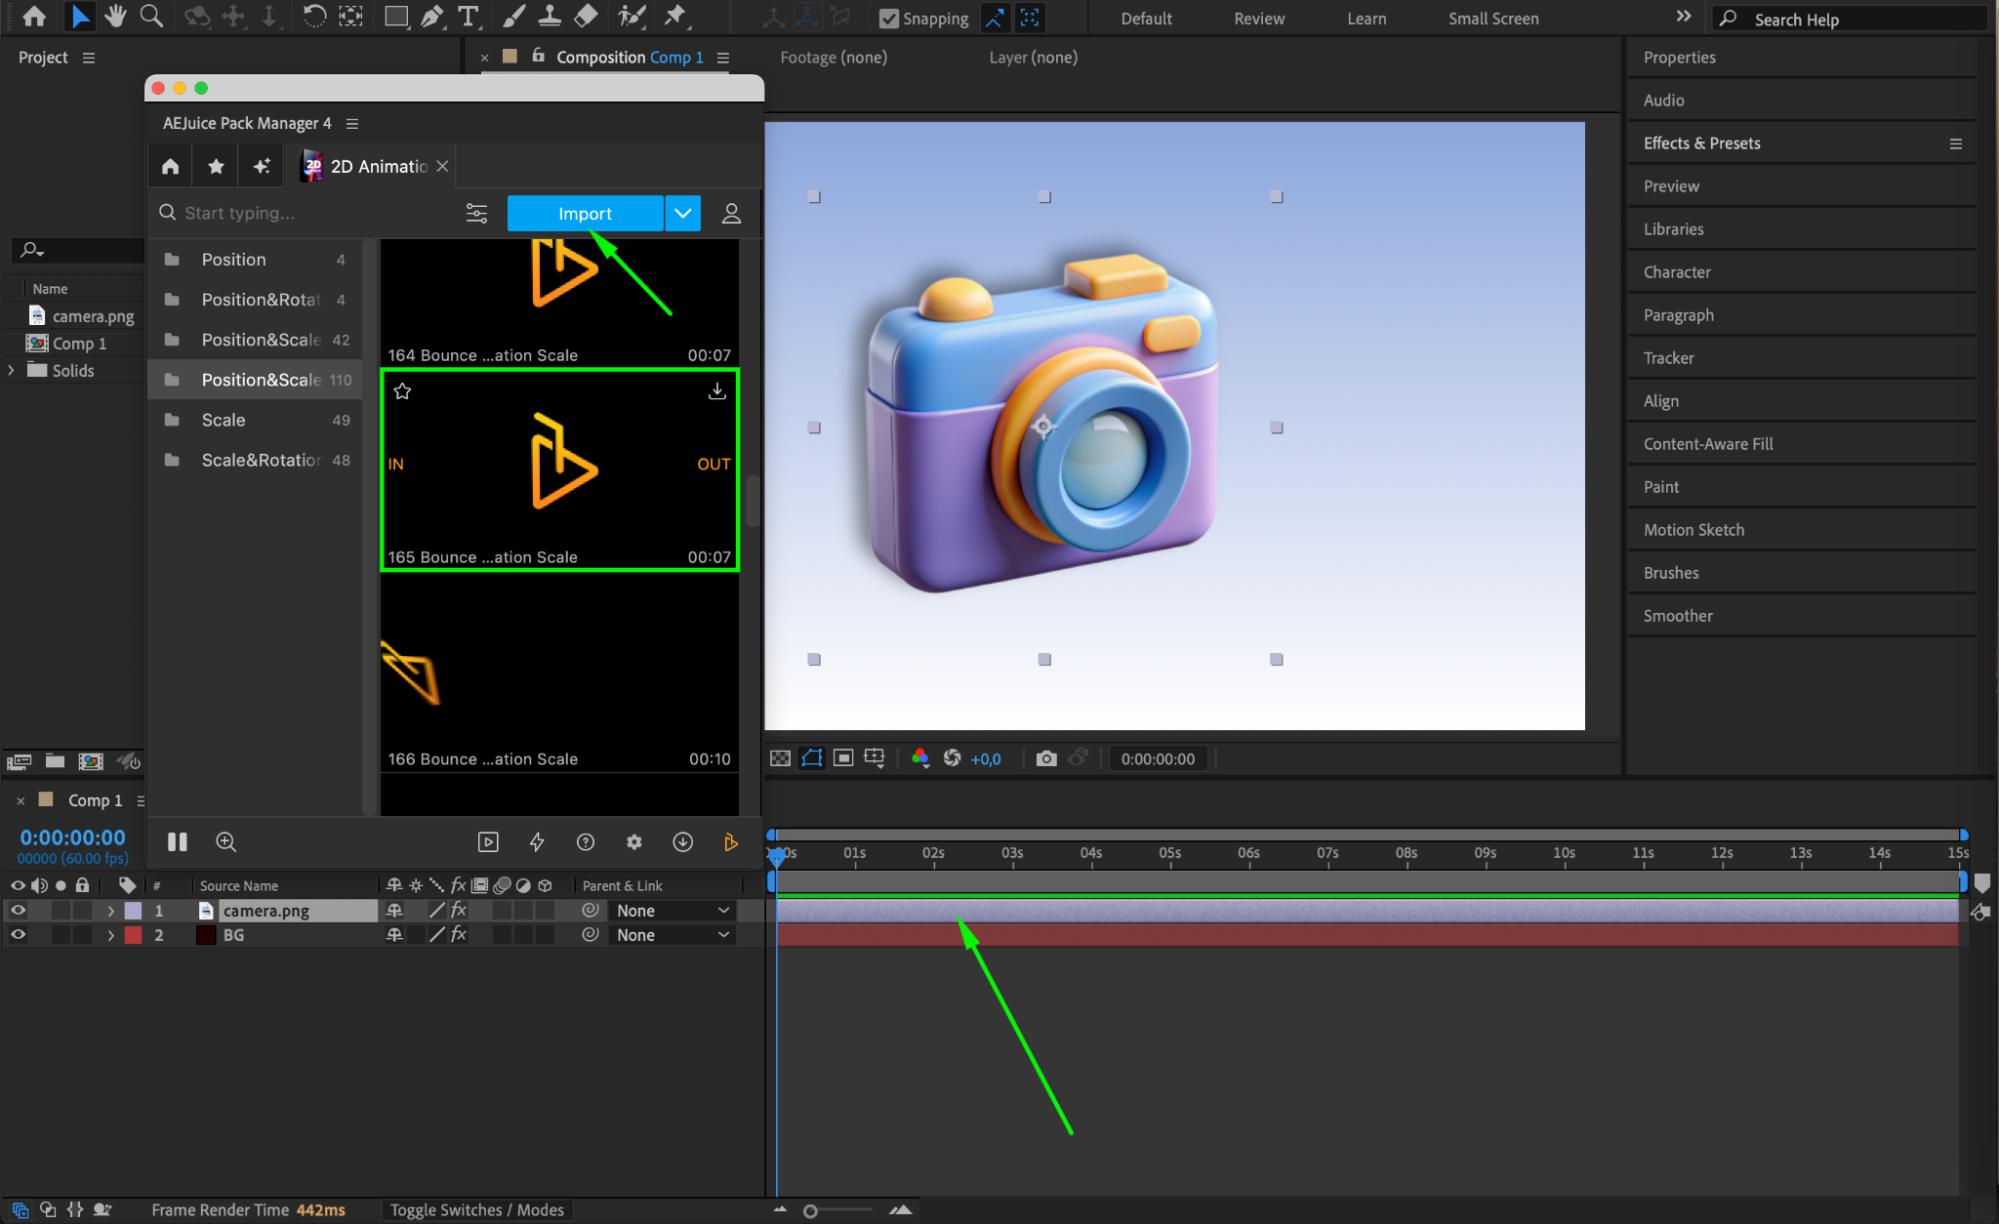Select the Pen tool in toolbar
1999x1224 pixels.
pyautogui.click(x=432, y=16)
